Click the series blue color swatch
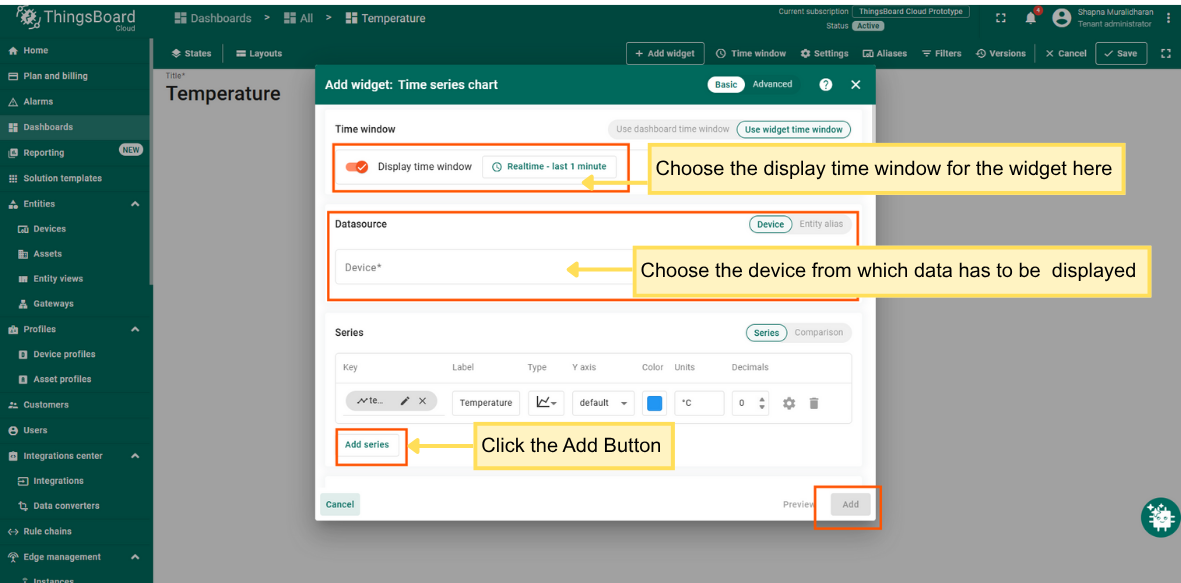 [654, 403]
